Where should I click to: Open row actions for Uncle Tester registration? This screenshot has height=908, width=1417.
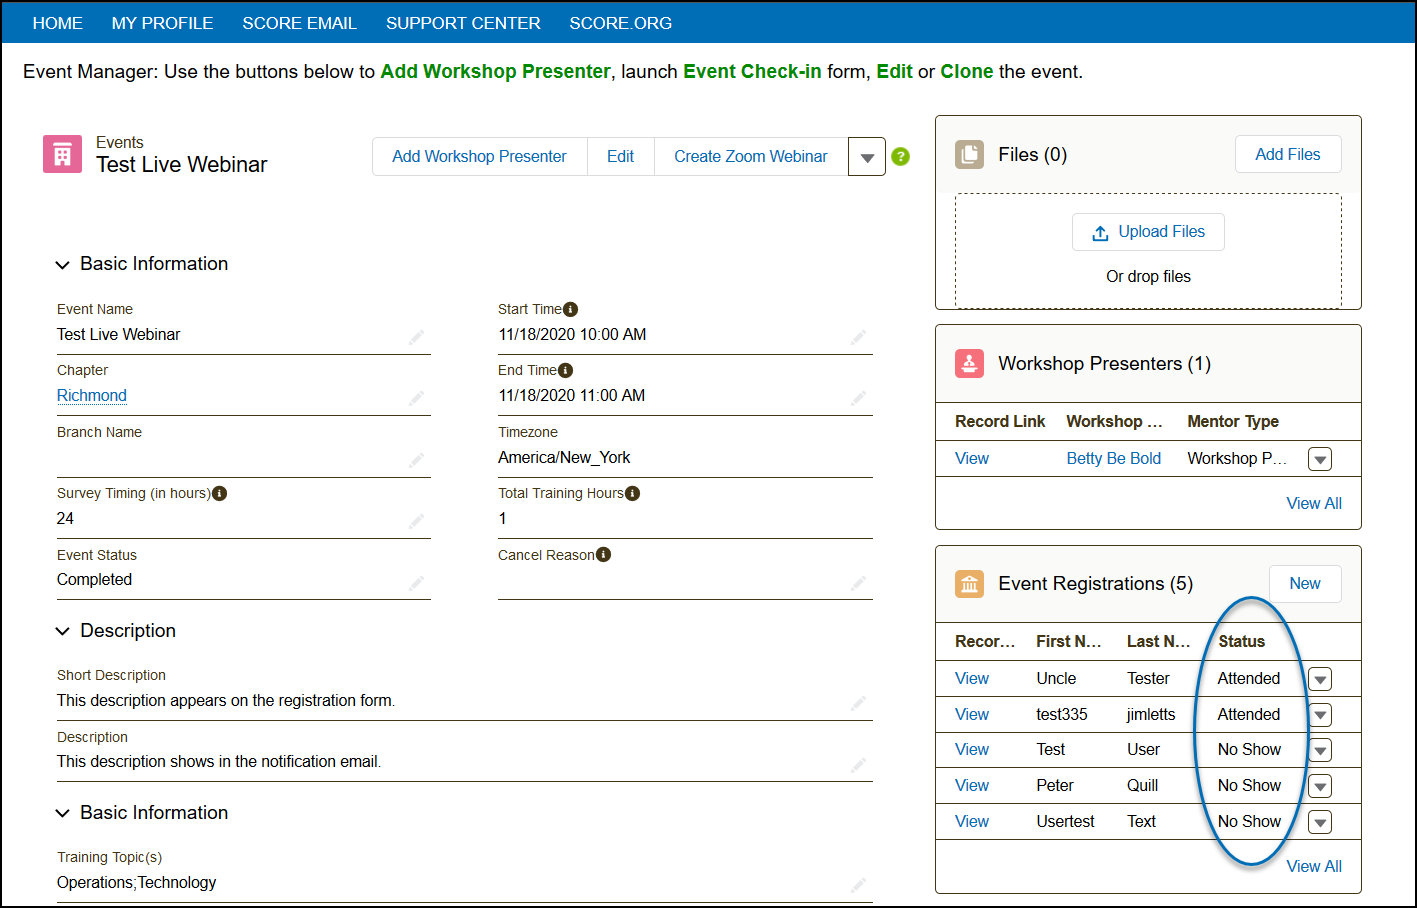[1320, 680]
